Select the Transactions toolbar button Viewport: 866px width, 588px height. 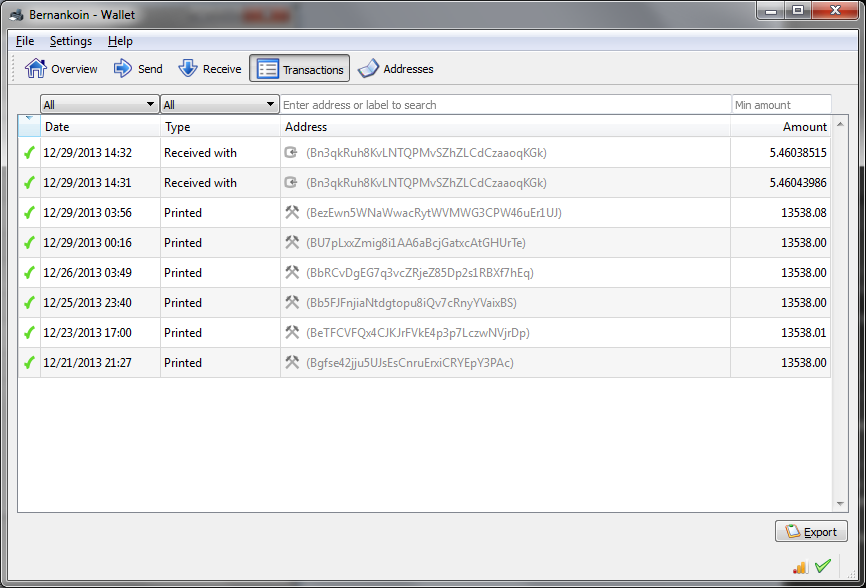(299, 68)
